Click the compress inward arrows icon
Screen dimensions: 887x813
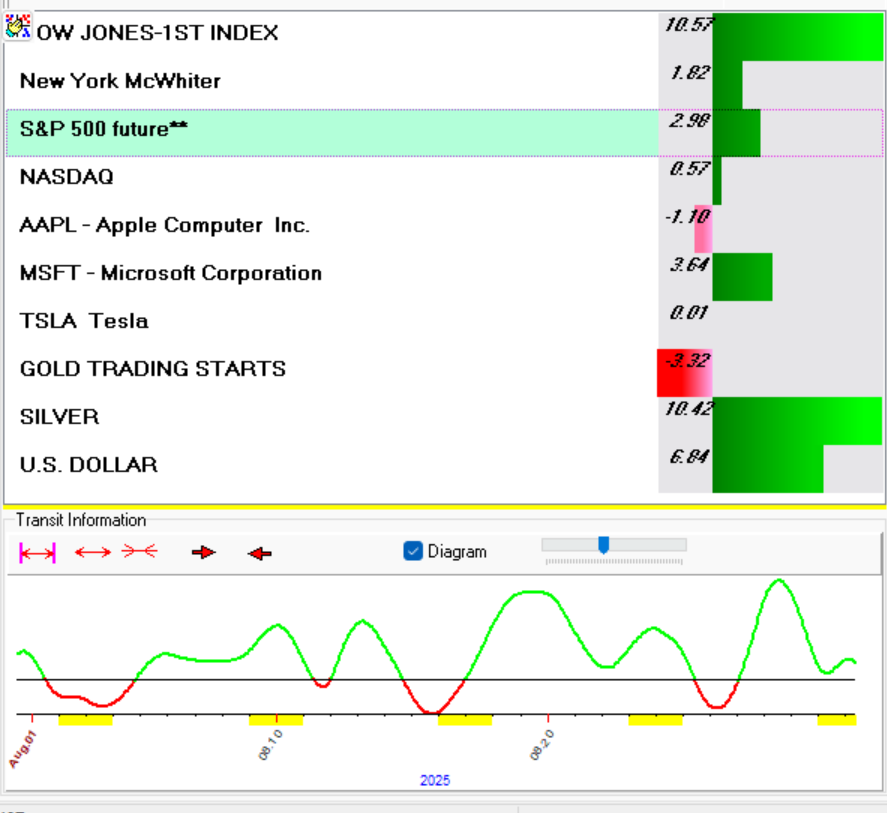[139, 551]
